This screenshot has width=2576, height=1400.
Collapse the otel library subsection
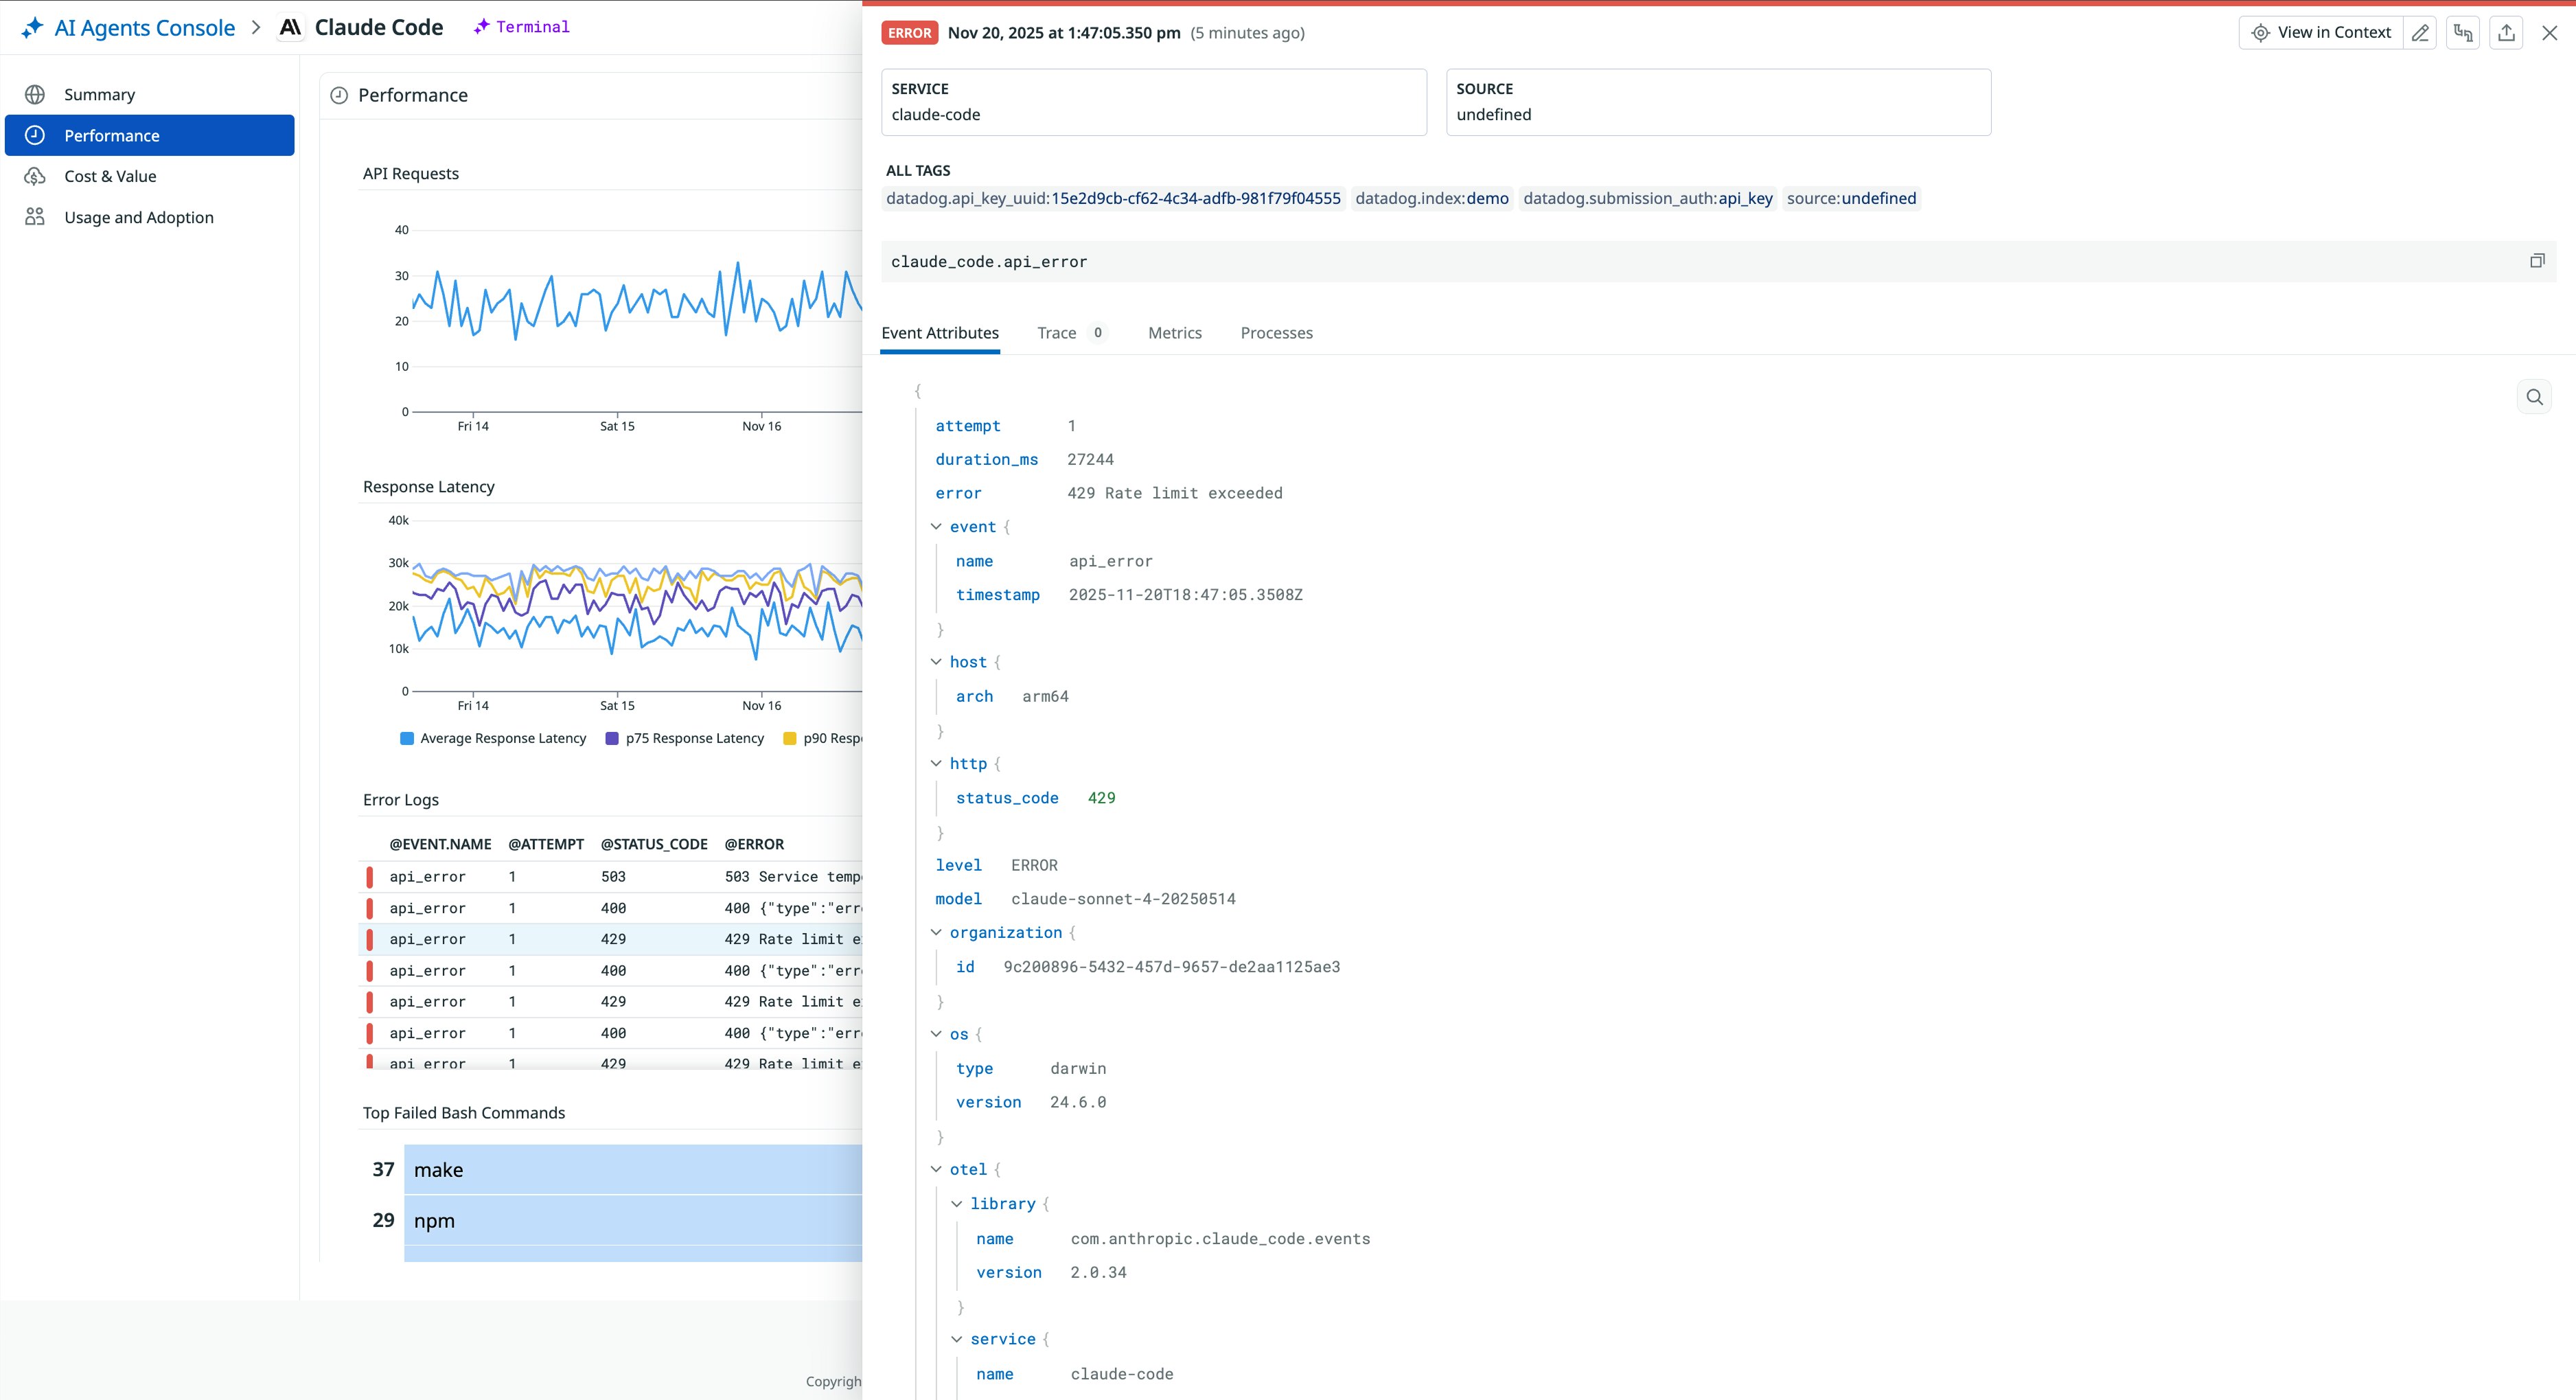[x=958, y=1203]
